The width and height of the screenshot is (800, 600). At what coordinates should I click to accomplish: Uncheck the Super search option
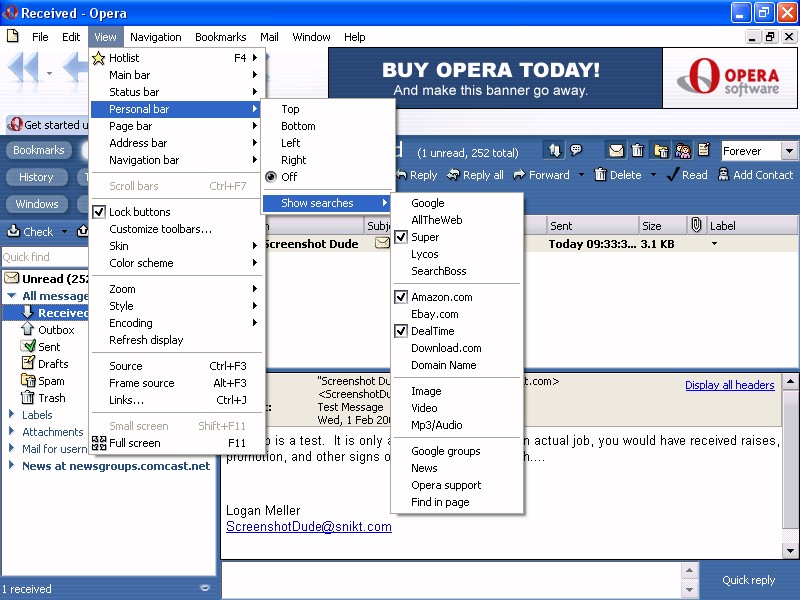[x=401, y=237]
